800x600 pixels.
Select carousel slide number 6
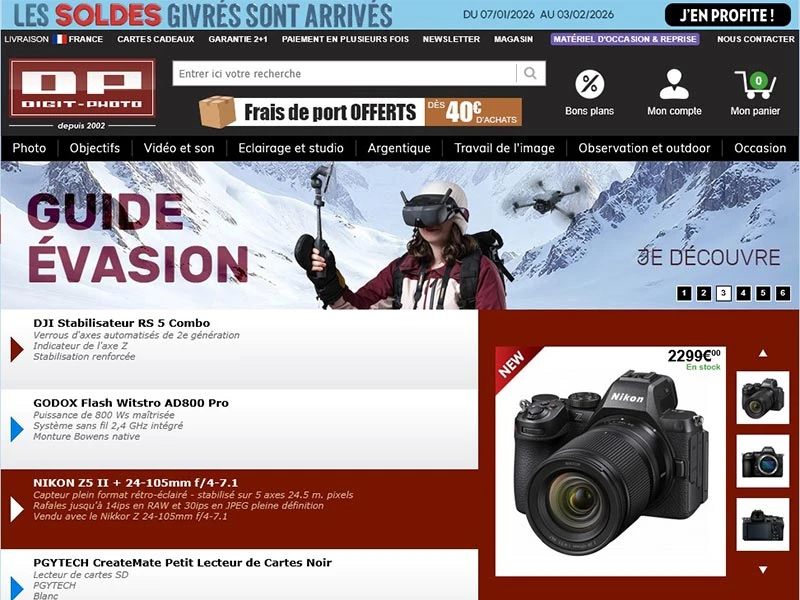coord(783,293)
